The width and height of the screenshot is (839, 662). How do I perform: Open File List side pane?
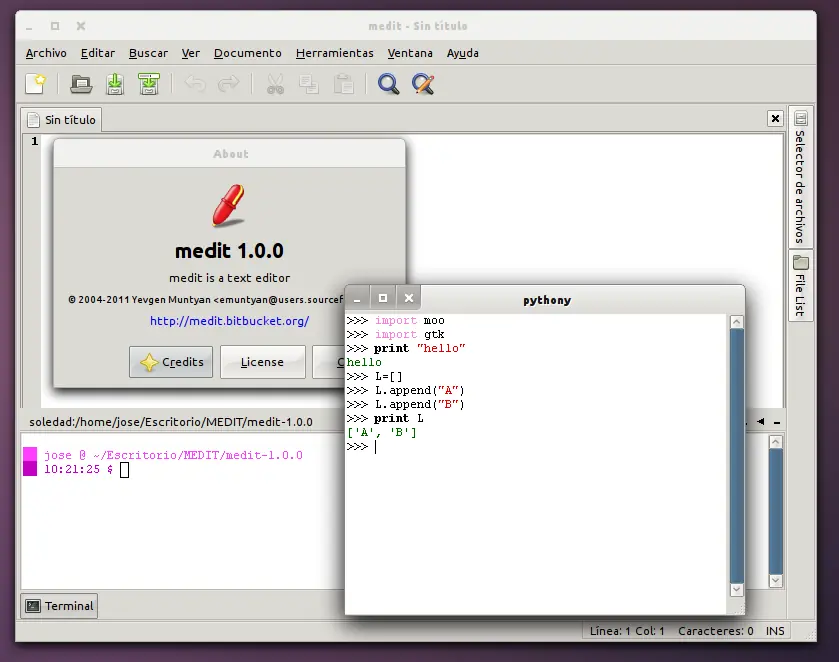[800, 286]
